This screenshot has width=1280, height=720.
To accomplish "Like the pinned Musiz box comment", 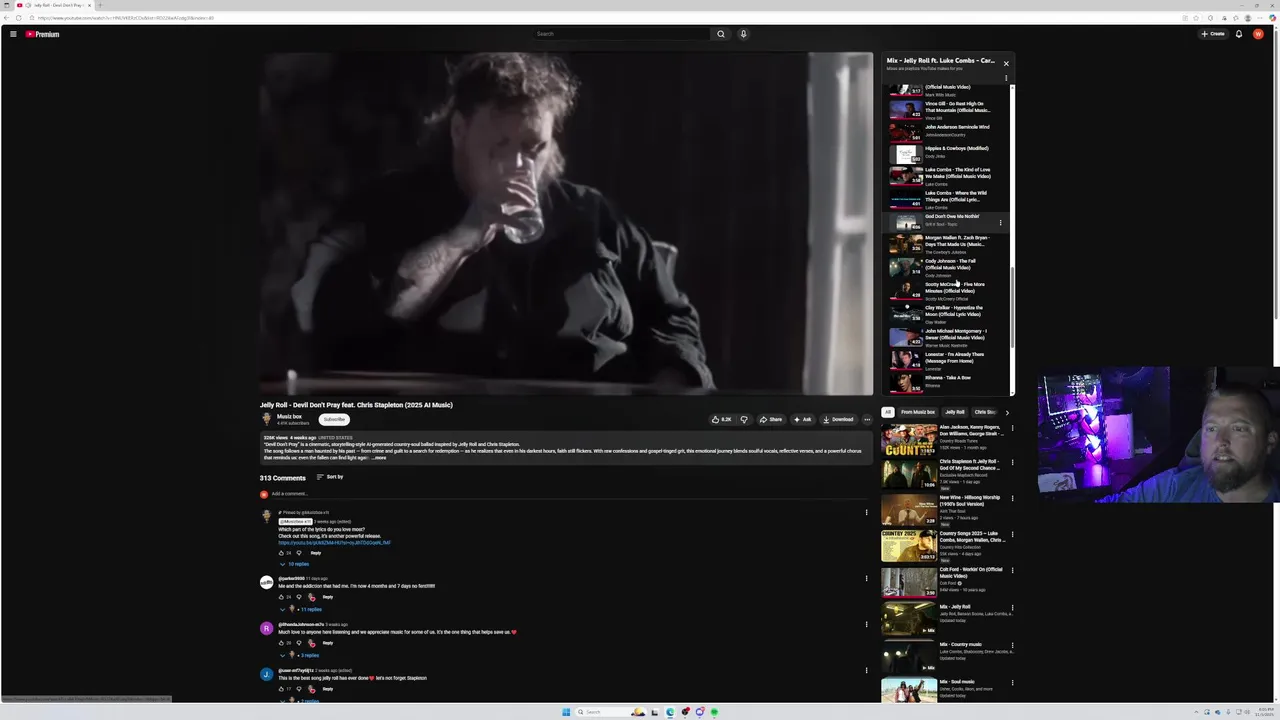I will point(281,553).
